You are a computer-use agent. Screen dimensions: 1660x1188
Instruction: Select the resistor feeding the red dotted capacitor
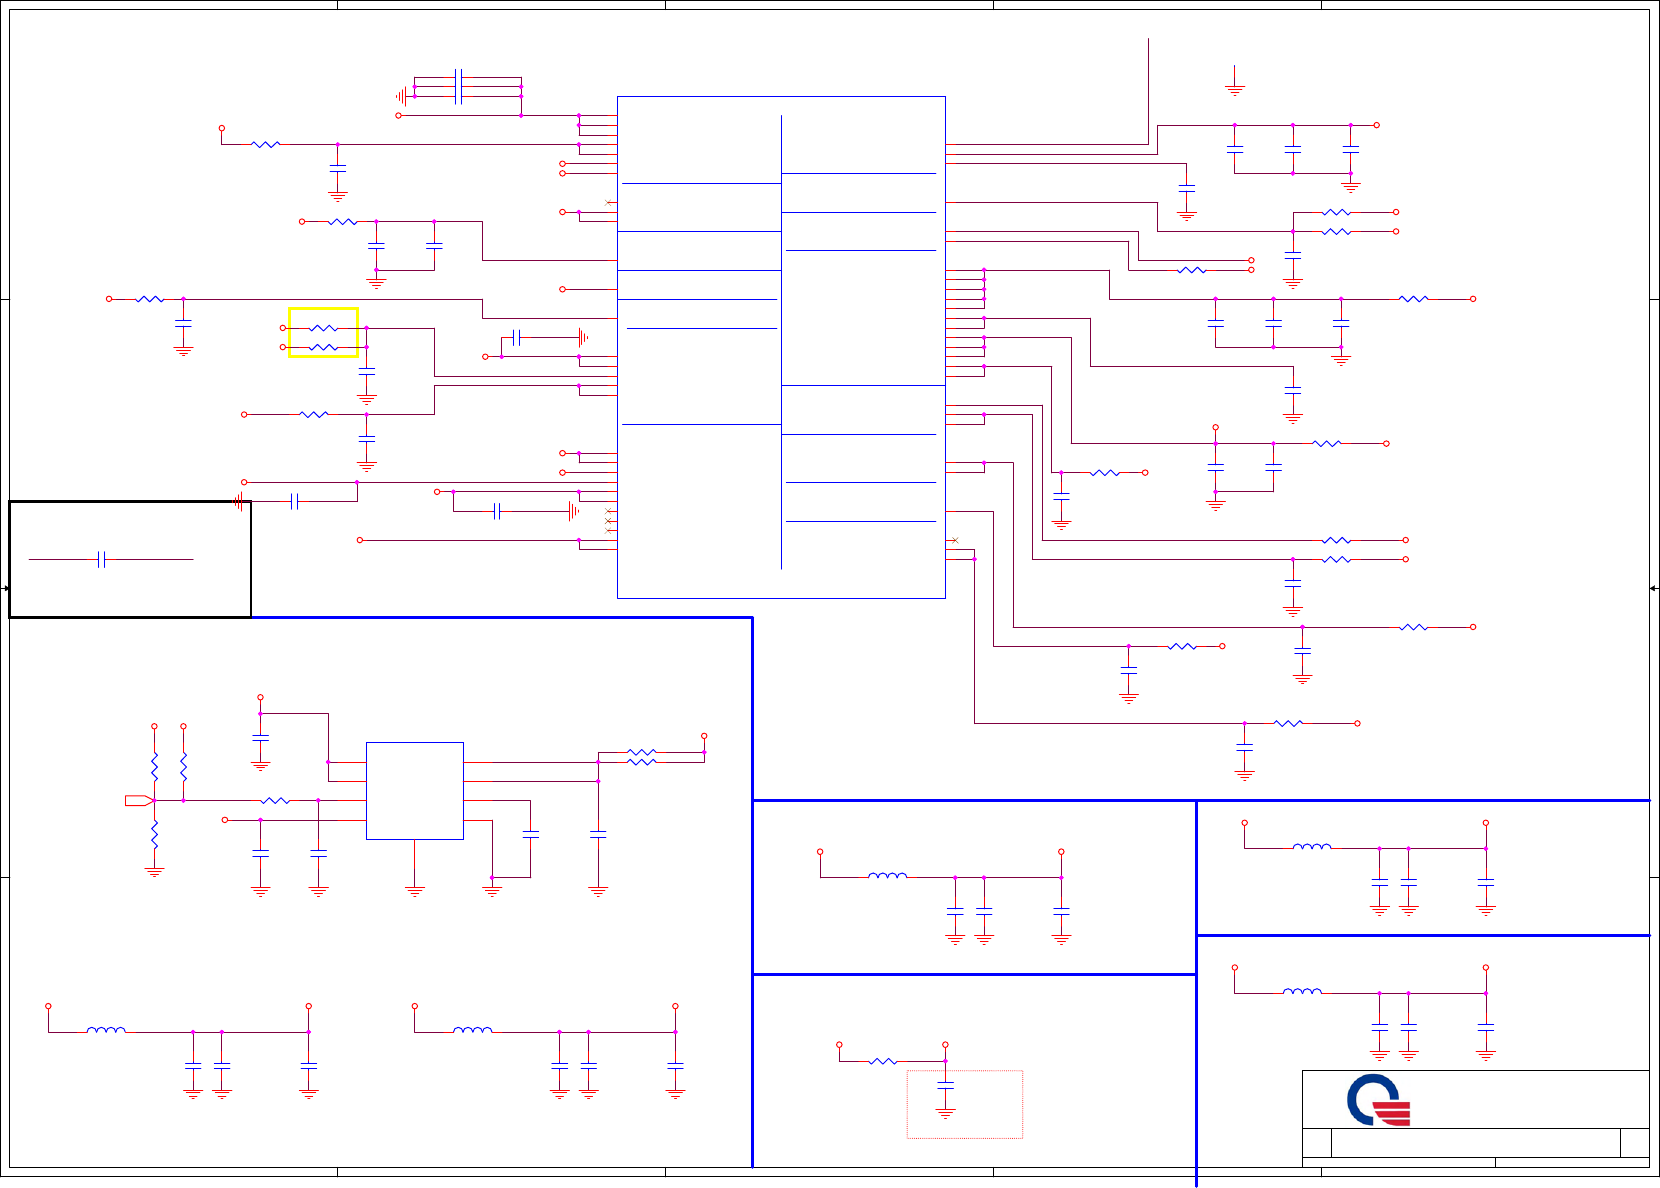[x=883, y=1061]
